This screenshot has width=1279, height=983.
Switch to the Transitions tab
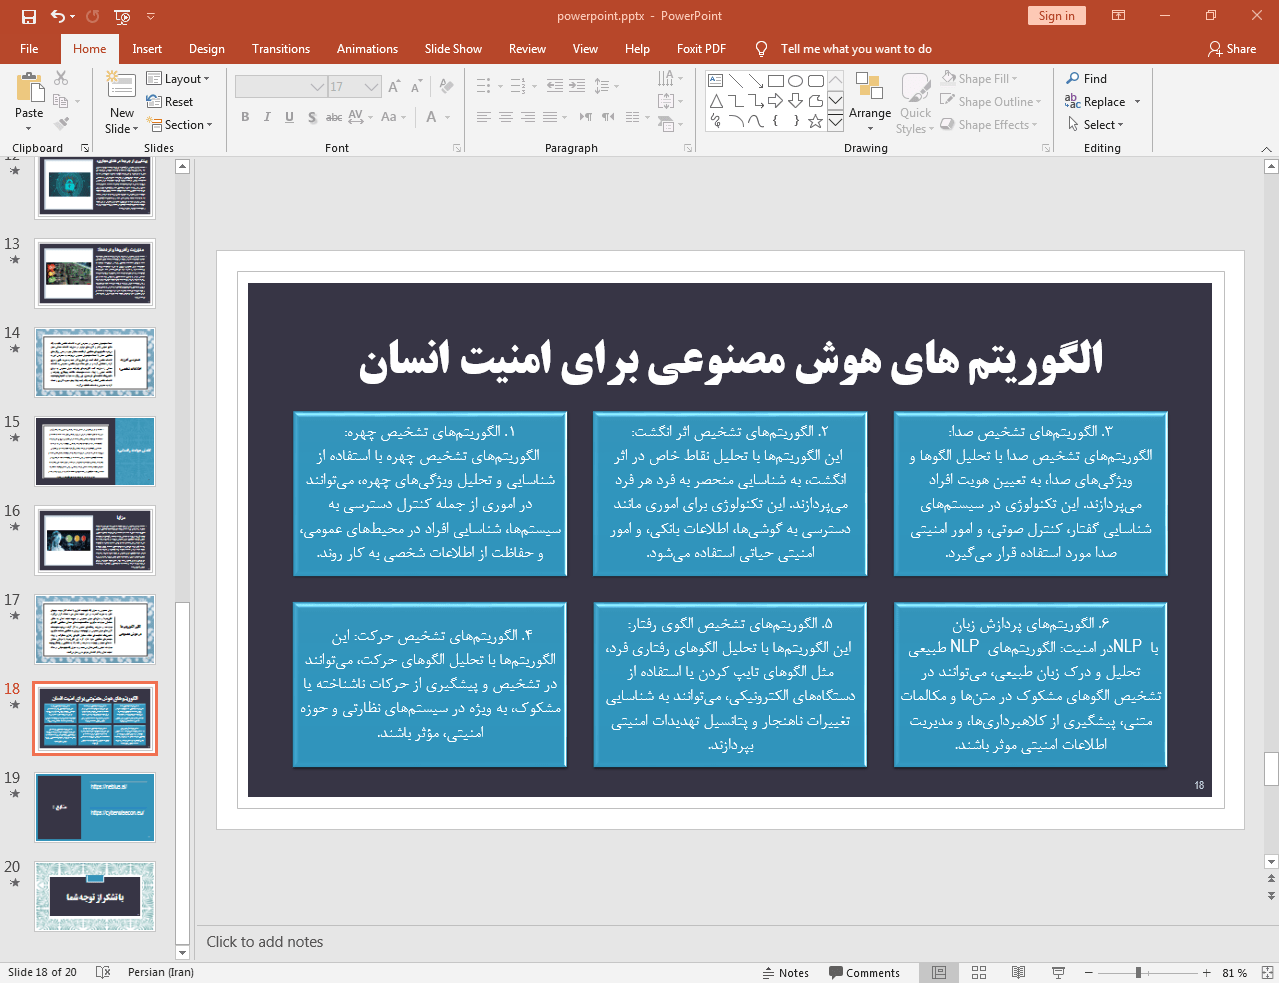click(x=281, y=49)
